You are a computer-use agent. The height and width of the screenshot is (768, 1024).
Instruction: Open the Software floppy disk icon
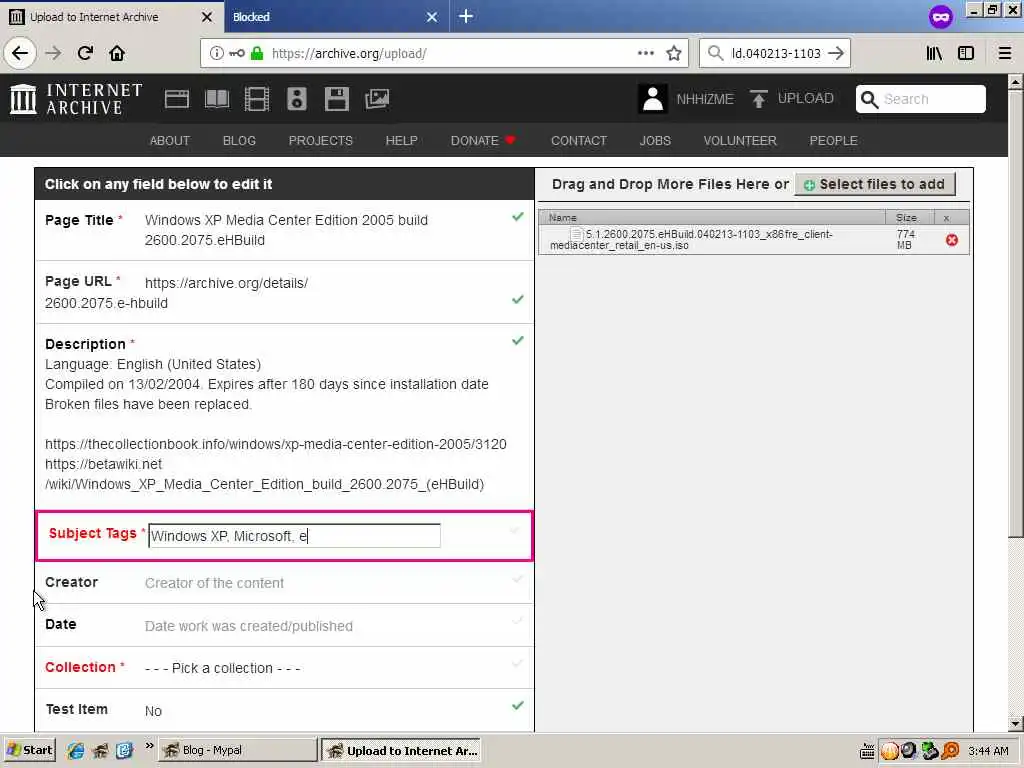(x=336, y=99)
